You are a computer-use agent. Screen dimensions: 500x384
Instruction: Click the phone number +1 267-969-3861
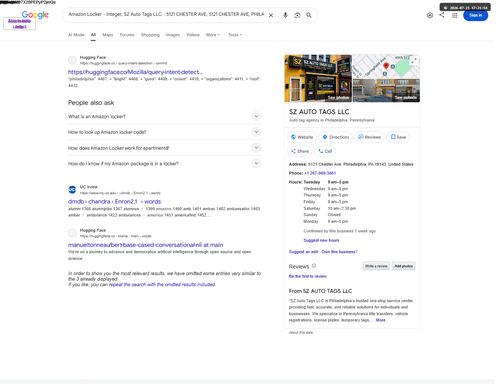point(320,173)
